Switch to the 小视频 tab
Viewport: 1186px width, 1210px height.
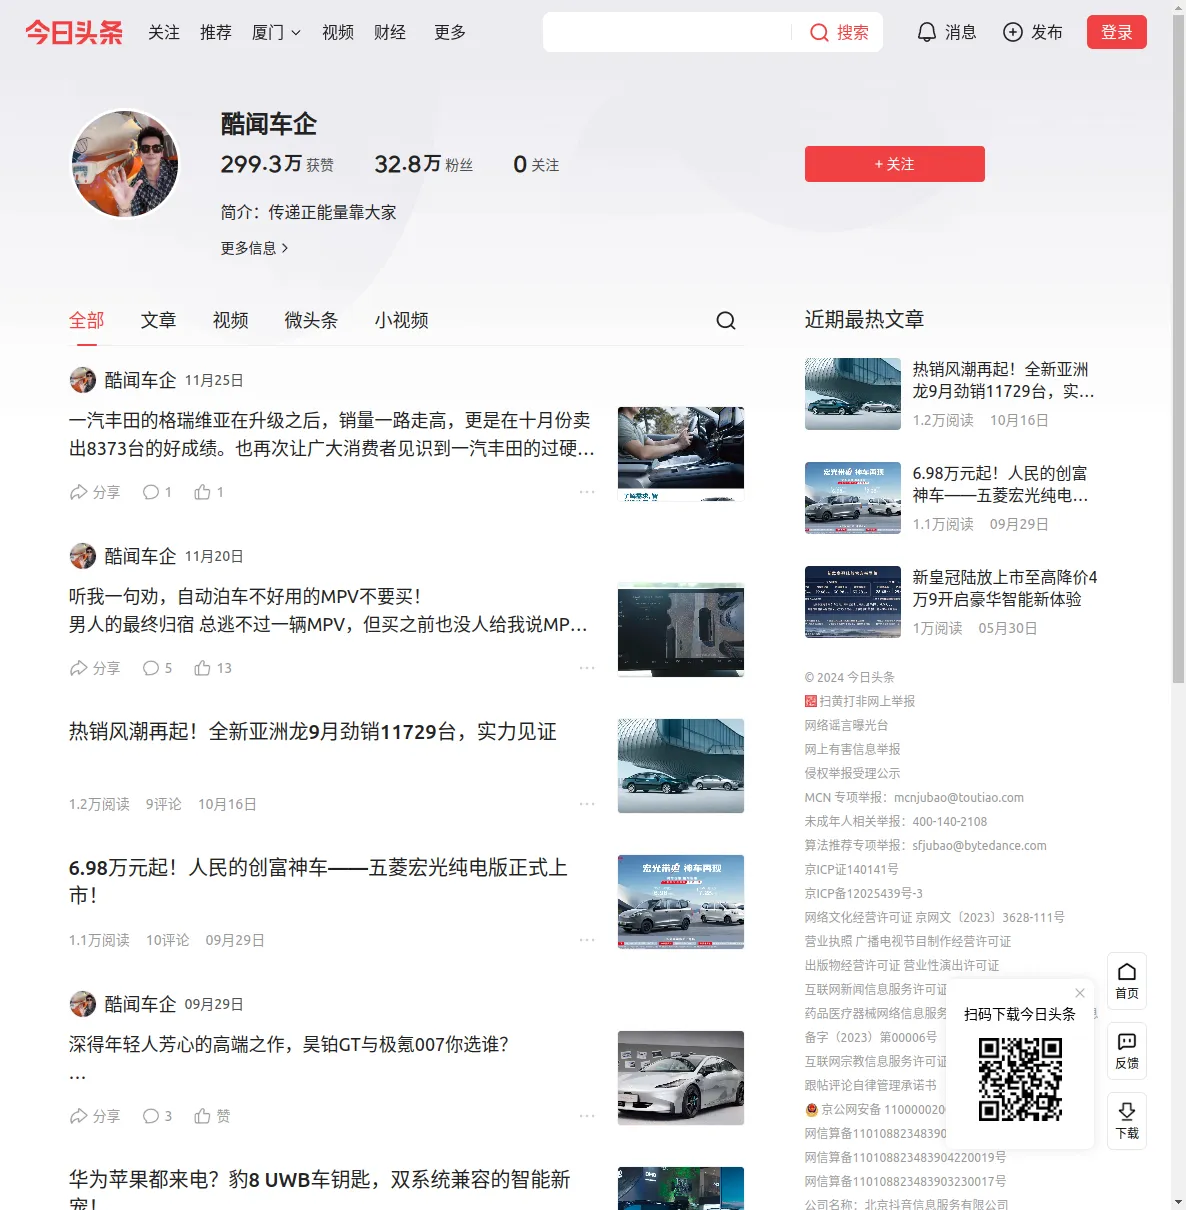(402, 320)
